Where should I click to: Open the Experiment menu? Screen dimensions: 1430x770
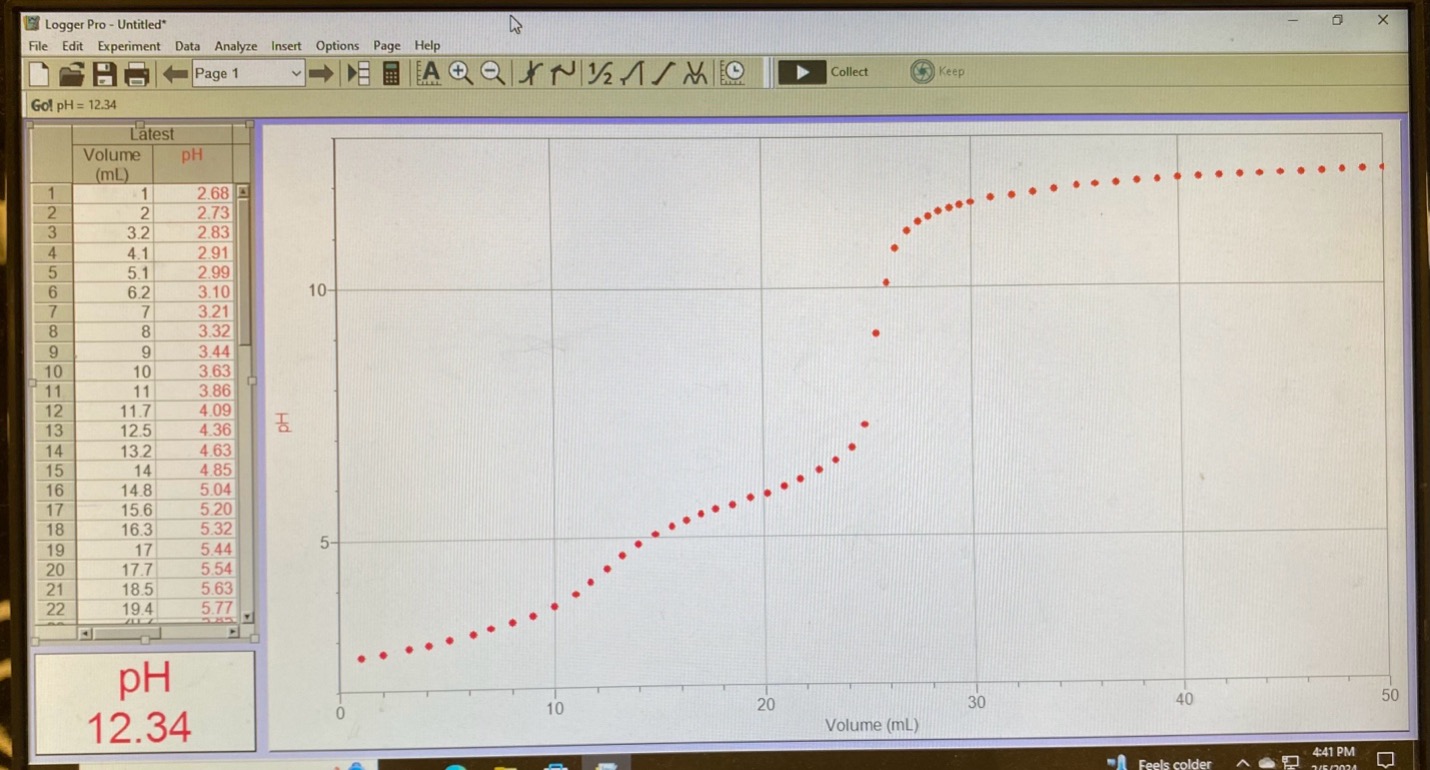[x=129, y=45]
